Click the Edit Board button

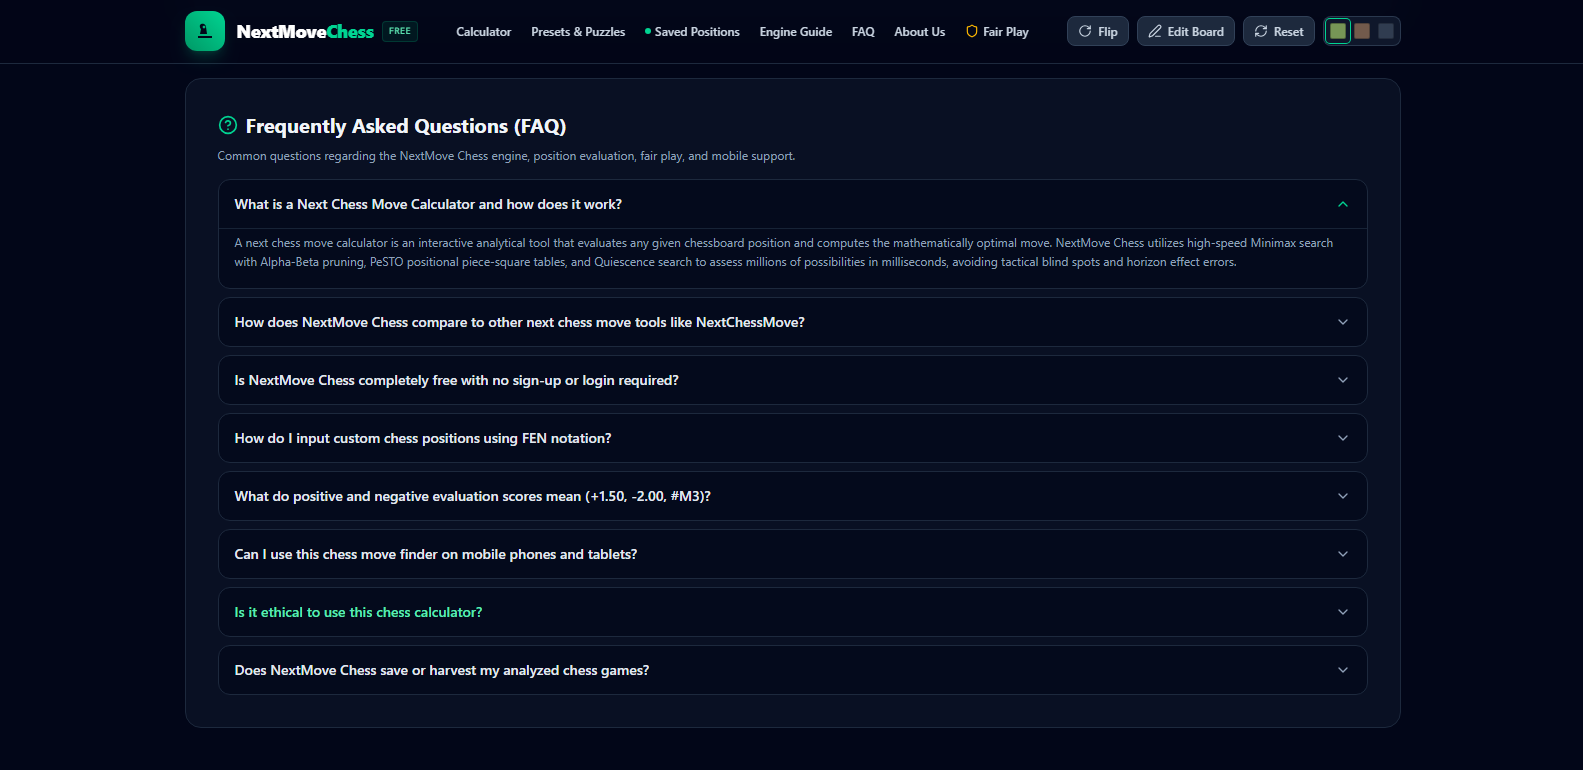click(x=1186, y=31)
